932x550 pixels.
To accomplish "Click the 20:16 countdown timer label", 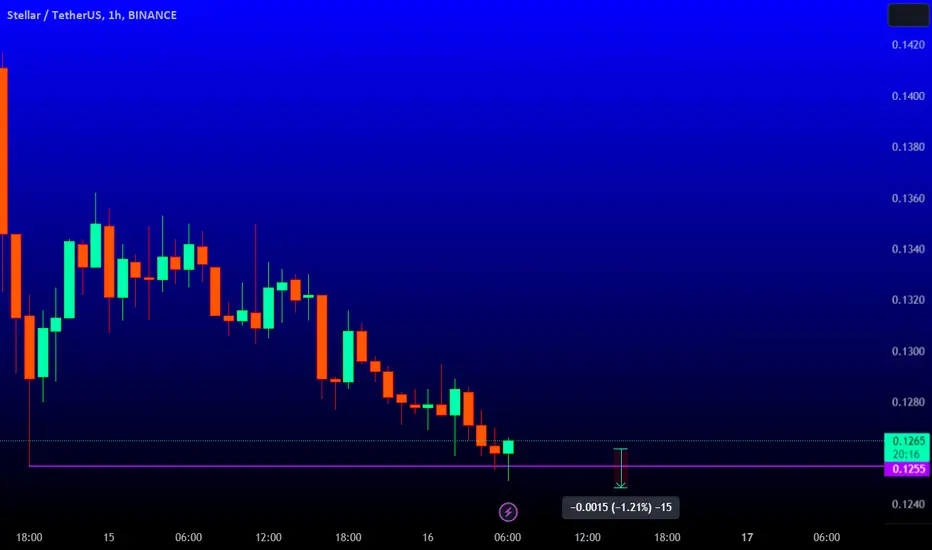I will click(906, 454).
